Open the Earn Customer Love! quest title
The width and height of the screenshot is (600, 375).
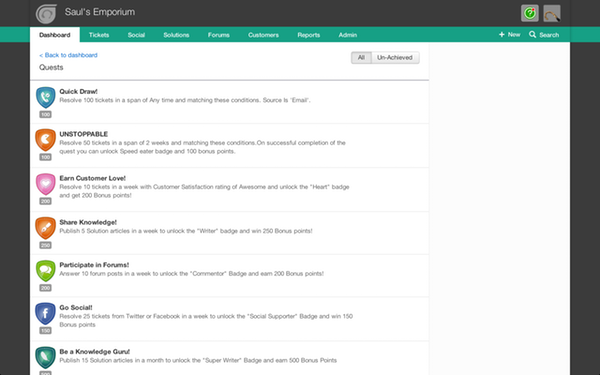pos(93,178)
